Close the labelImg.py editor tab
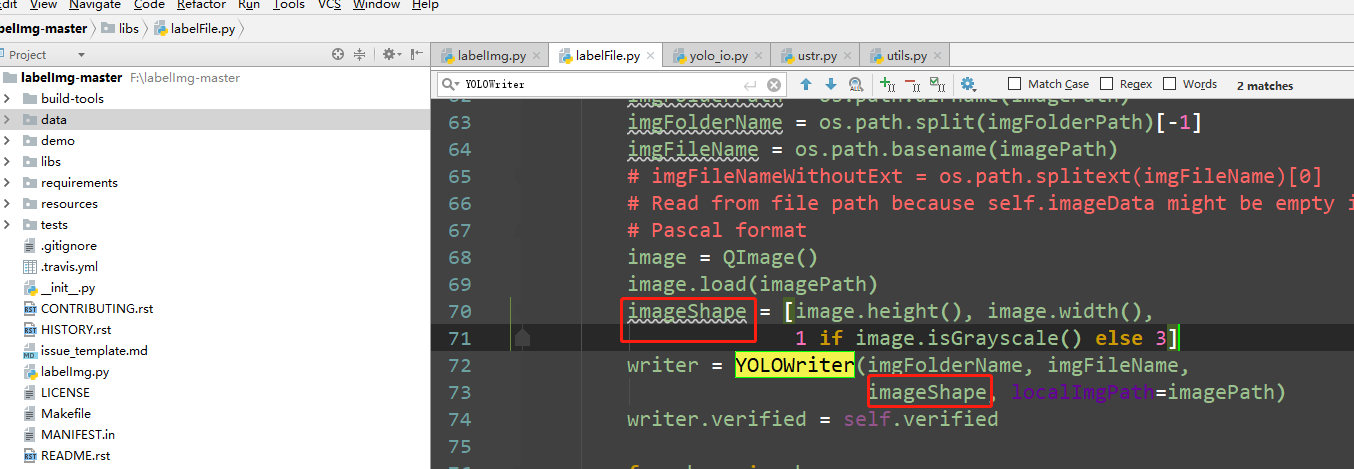 point(536,57)
